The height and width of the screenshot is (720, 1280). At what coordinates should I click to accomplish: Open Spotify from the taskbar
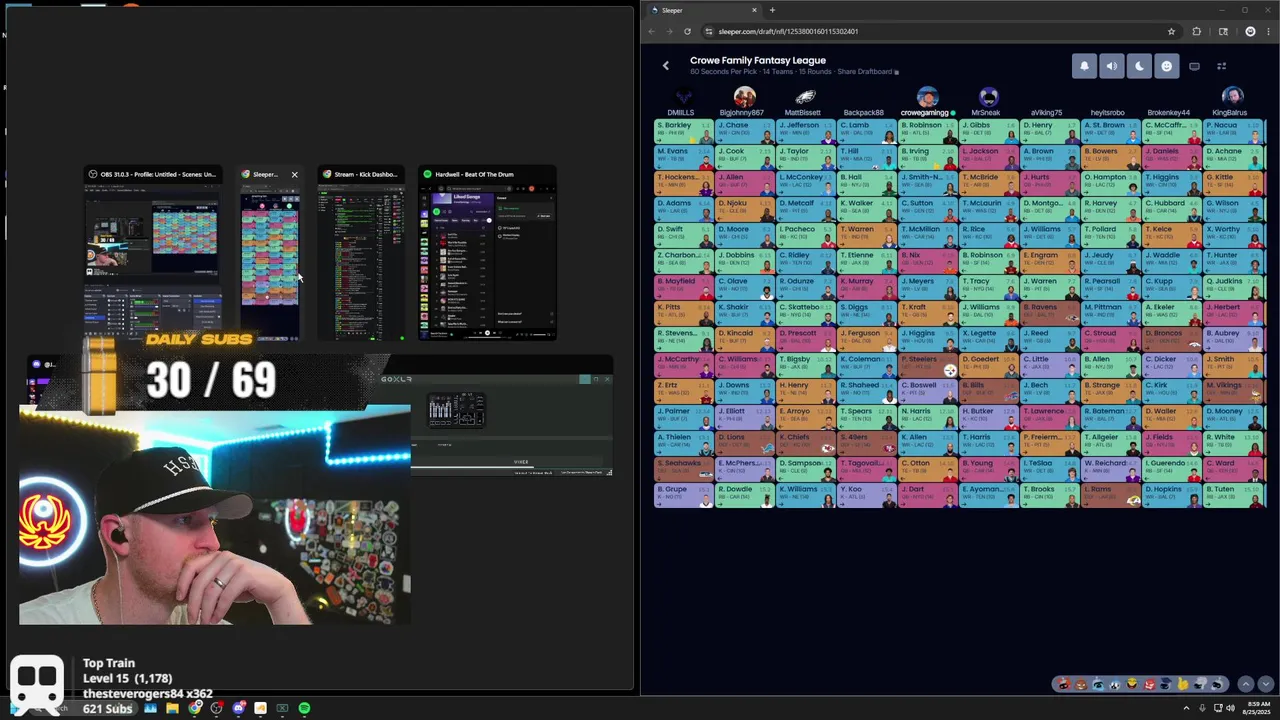point(304,708)
